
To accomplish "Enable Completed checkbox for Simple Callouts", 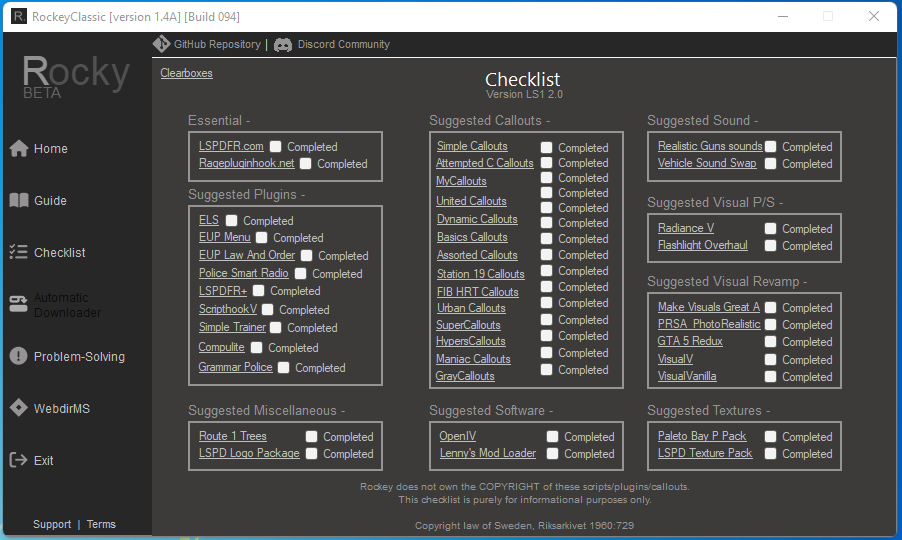I will (x=547, y=147).
